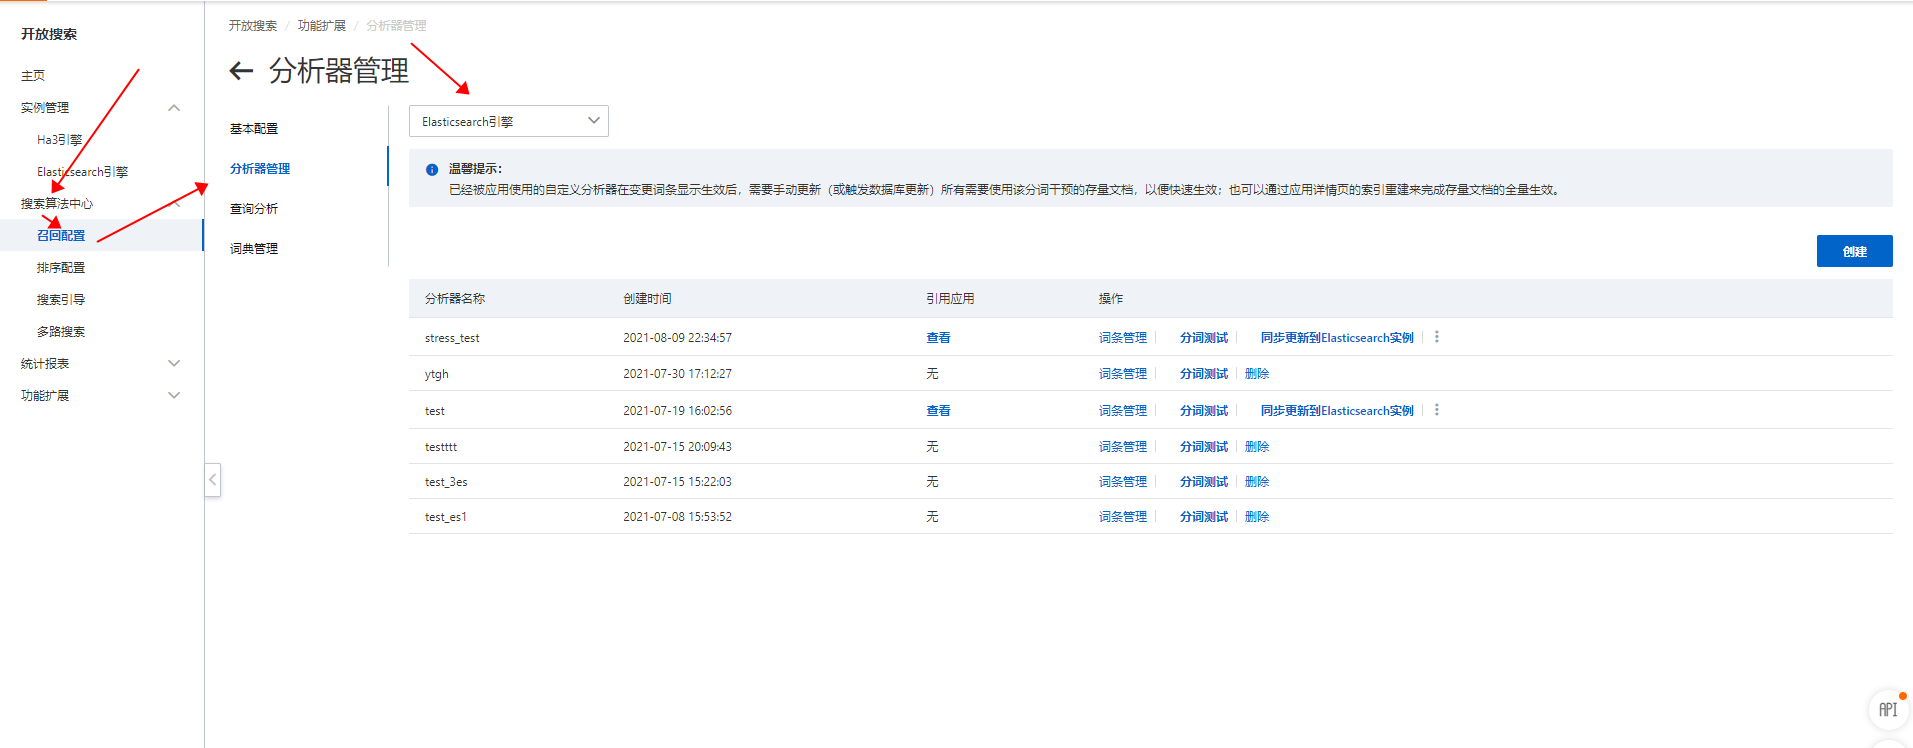Delete the testttt analyzer
Image resolution: width=1913 pixels, height=748 pixels.
tap(1257, 447)
